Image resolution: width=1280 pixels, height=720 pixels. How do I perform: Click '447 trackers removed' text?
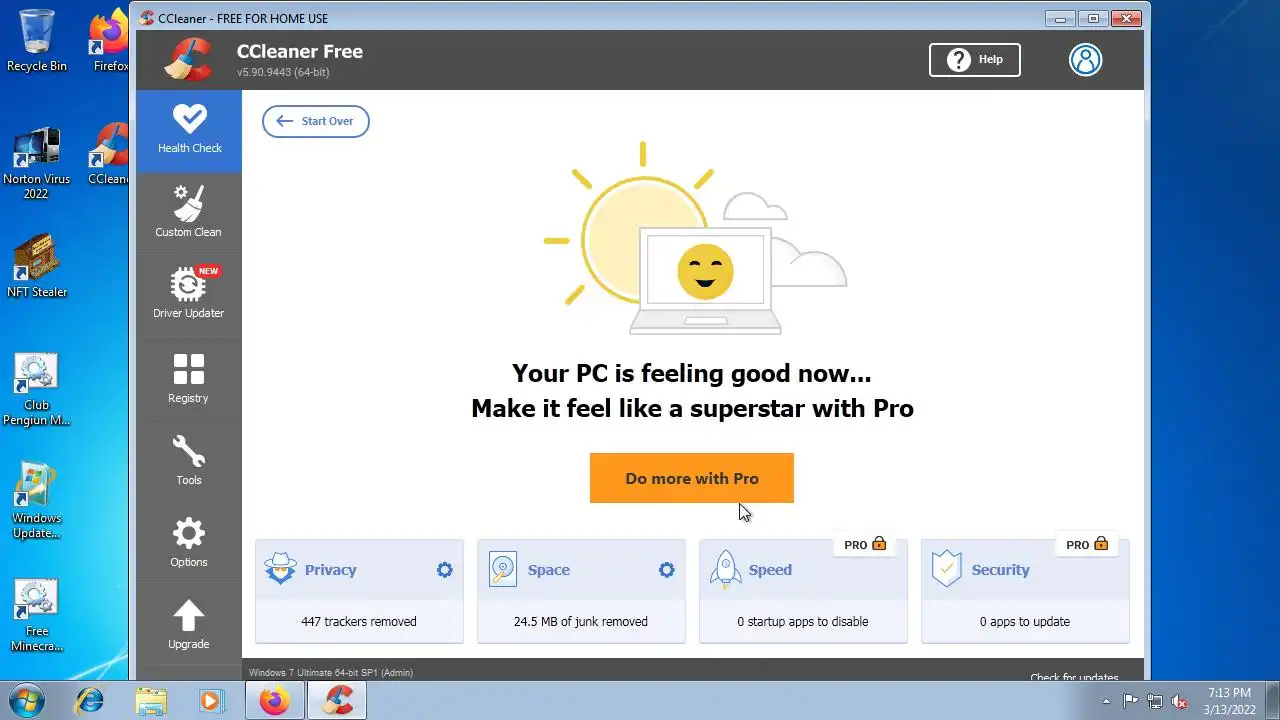click(x=359, y=622)
